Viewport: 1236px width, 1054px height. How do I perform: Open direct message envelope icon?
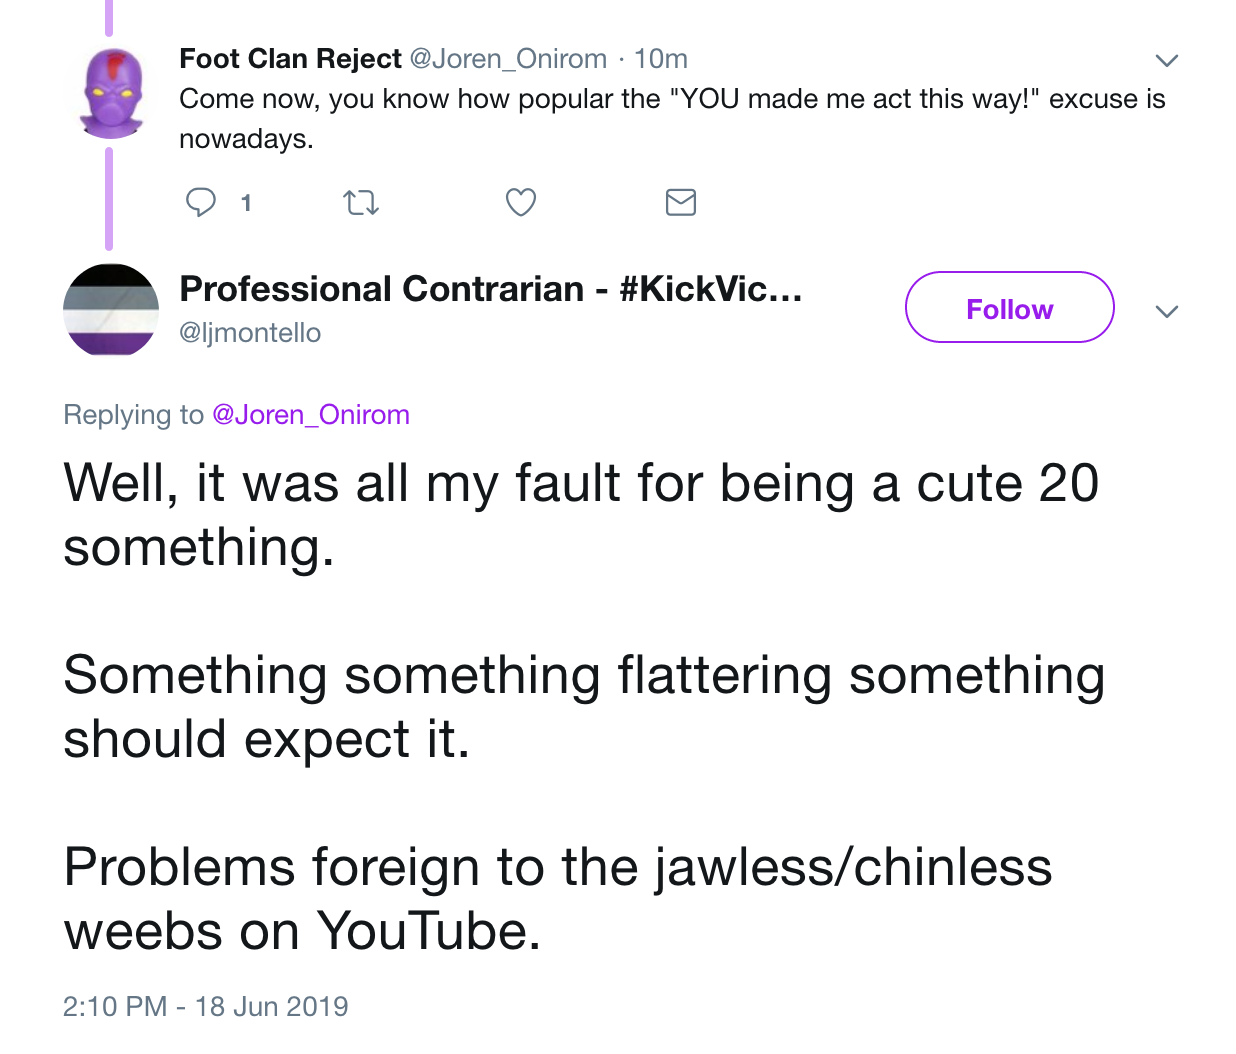[681, 203]
